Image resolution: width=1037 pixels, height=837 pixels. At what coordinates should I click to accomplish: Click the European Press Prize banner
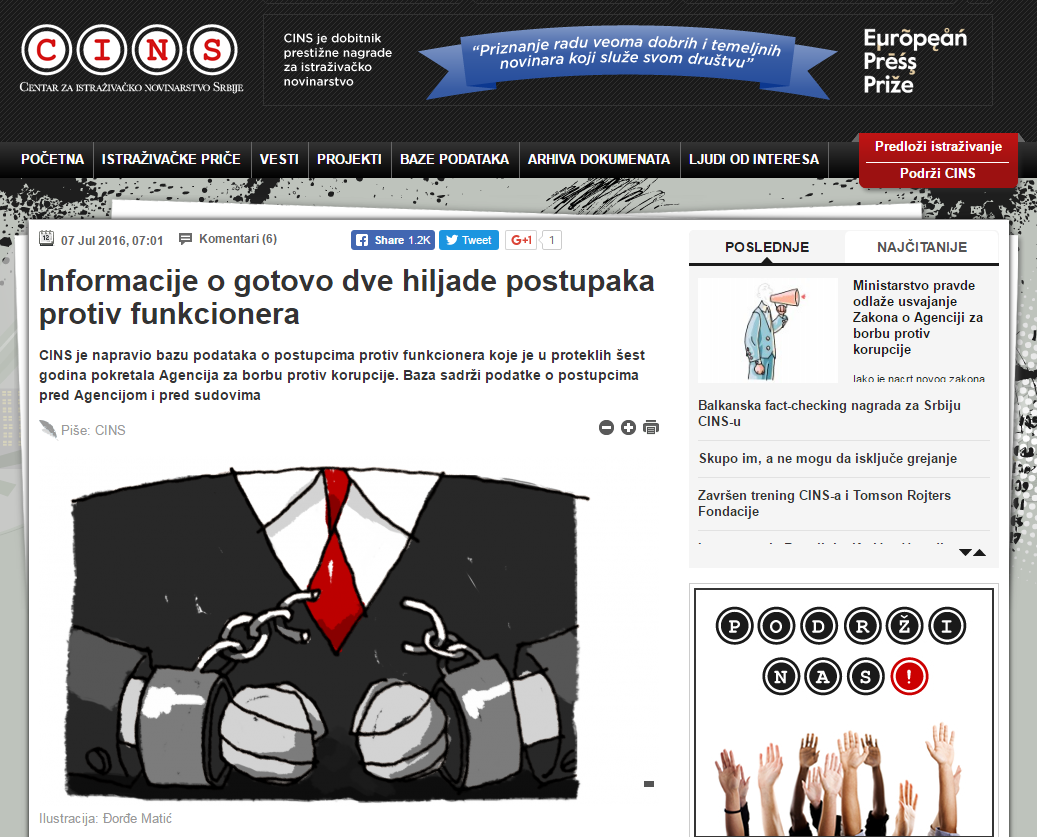pos(627,59)
